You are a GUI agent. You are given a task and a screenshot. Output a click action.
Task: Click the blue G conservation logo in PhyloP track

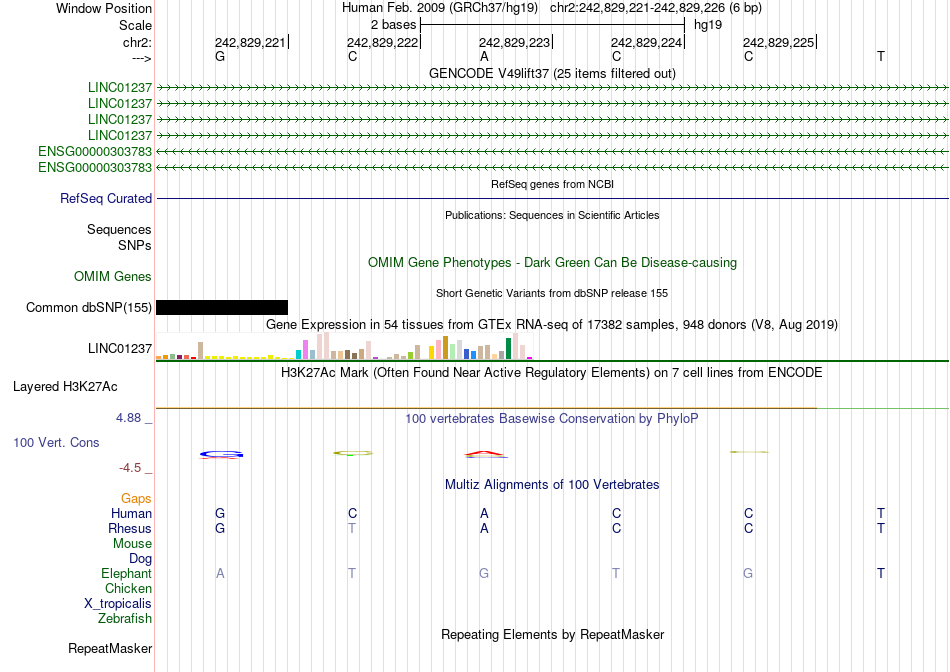pos(222,454)
